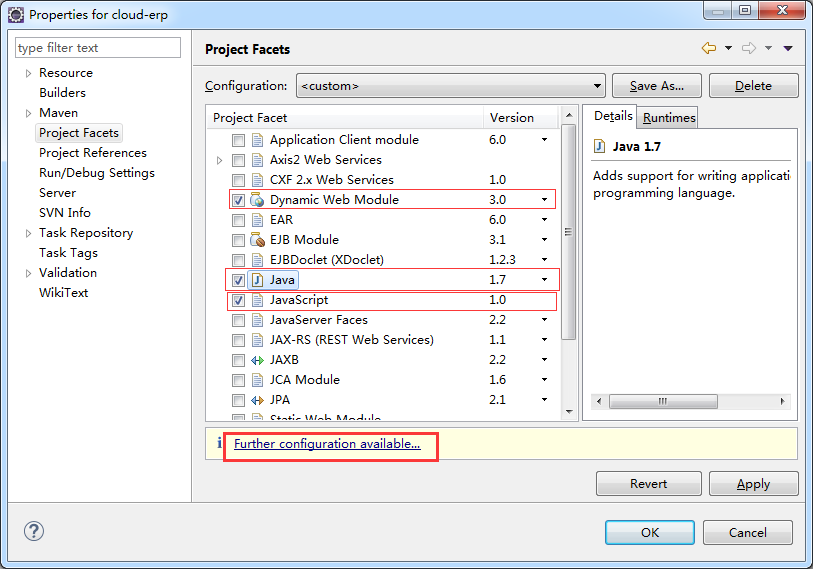Open JavaServer Faces version dropdown
This screenshot has height=569, width=813.
click(x=544, y=320)
